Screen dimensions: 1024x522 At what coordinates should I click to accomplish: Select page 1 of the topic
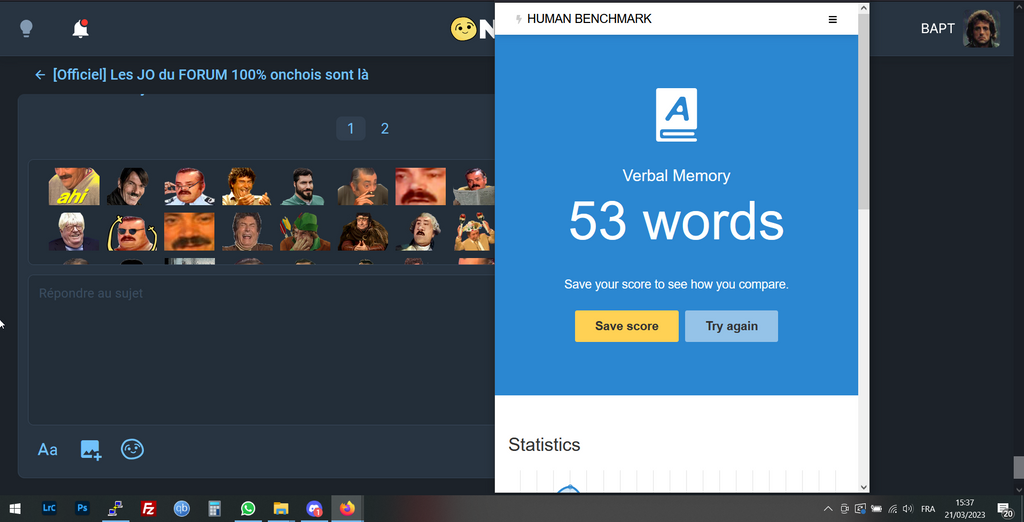350,128
